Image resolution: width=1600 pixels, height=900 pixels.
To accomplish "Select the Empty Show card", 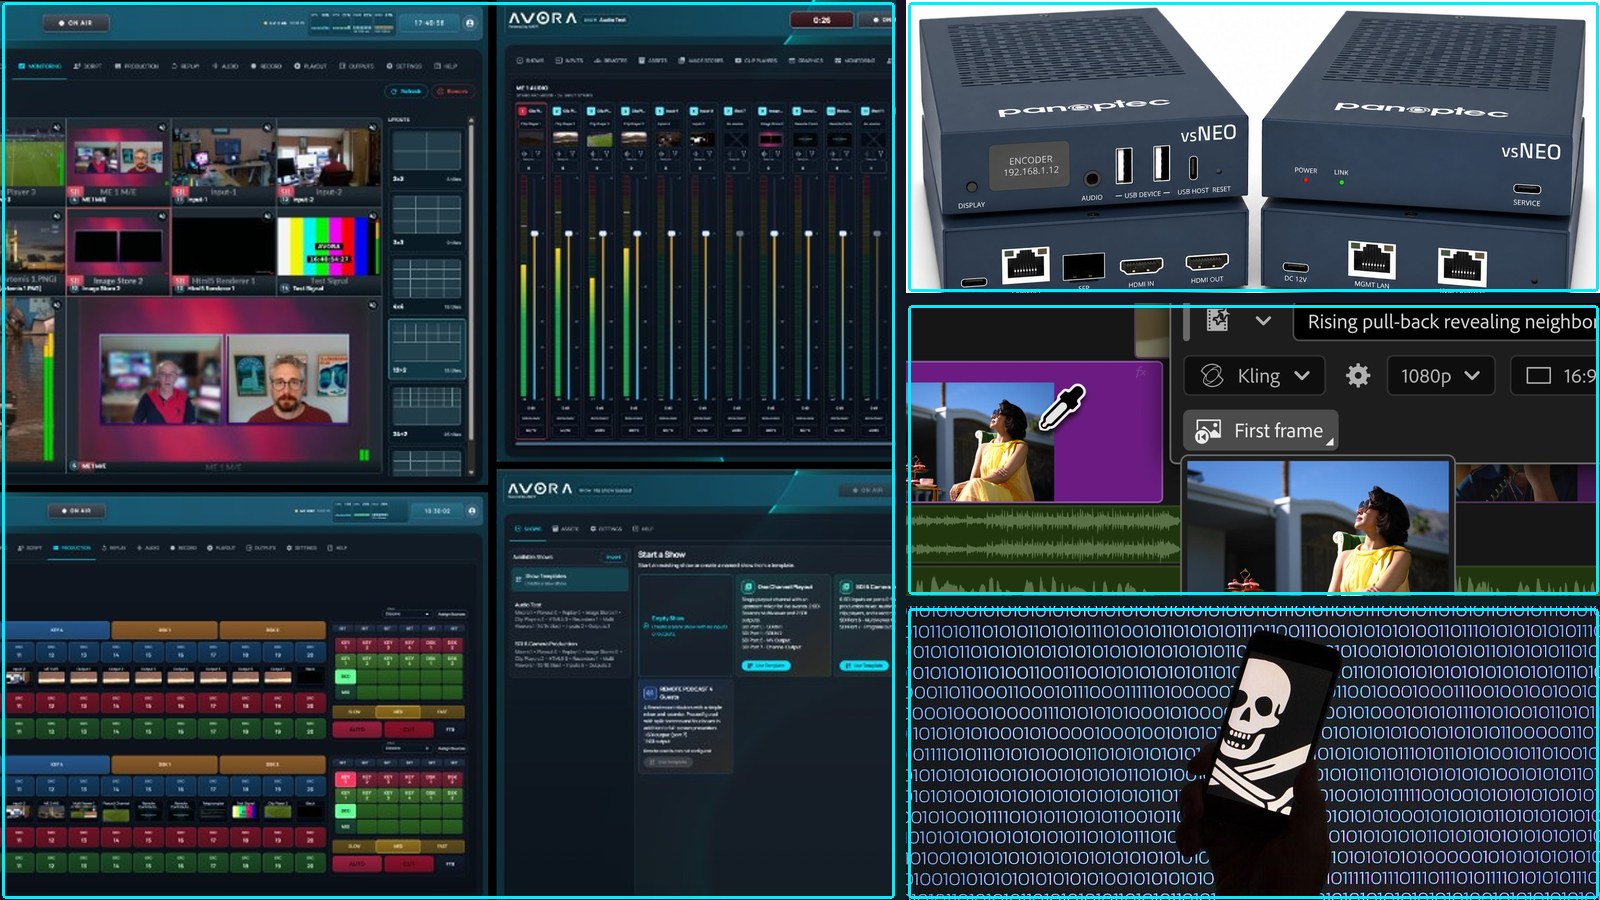I will (686, 625).
